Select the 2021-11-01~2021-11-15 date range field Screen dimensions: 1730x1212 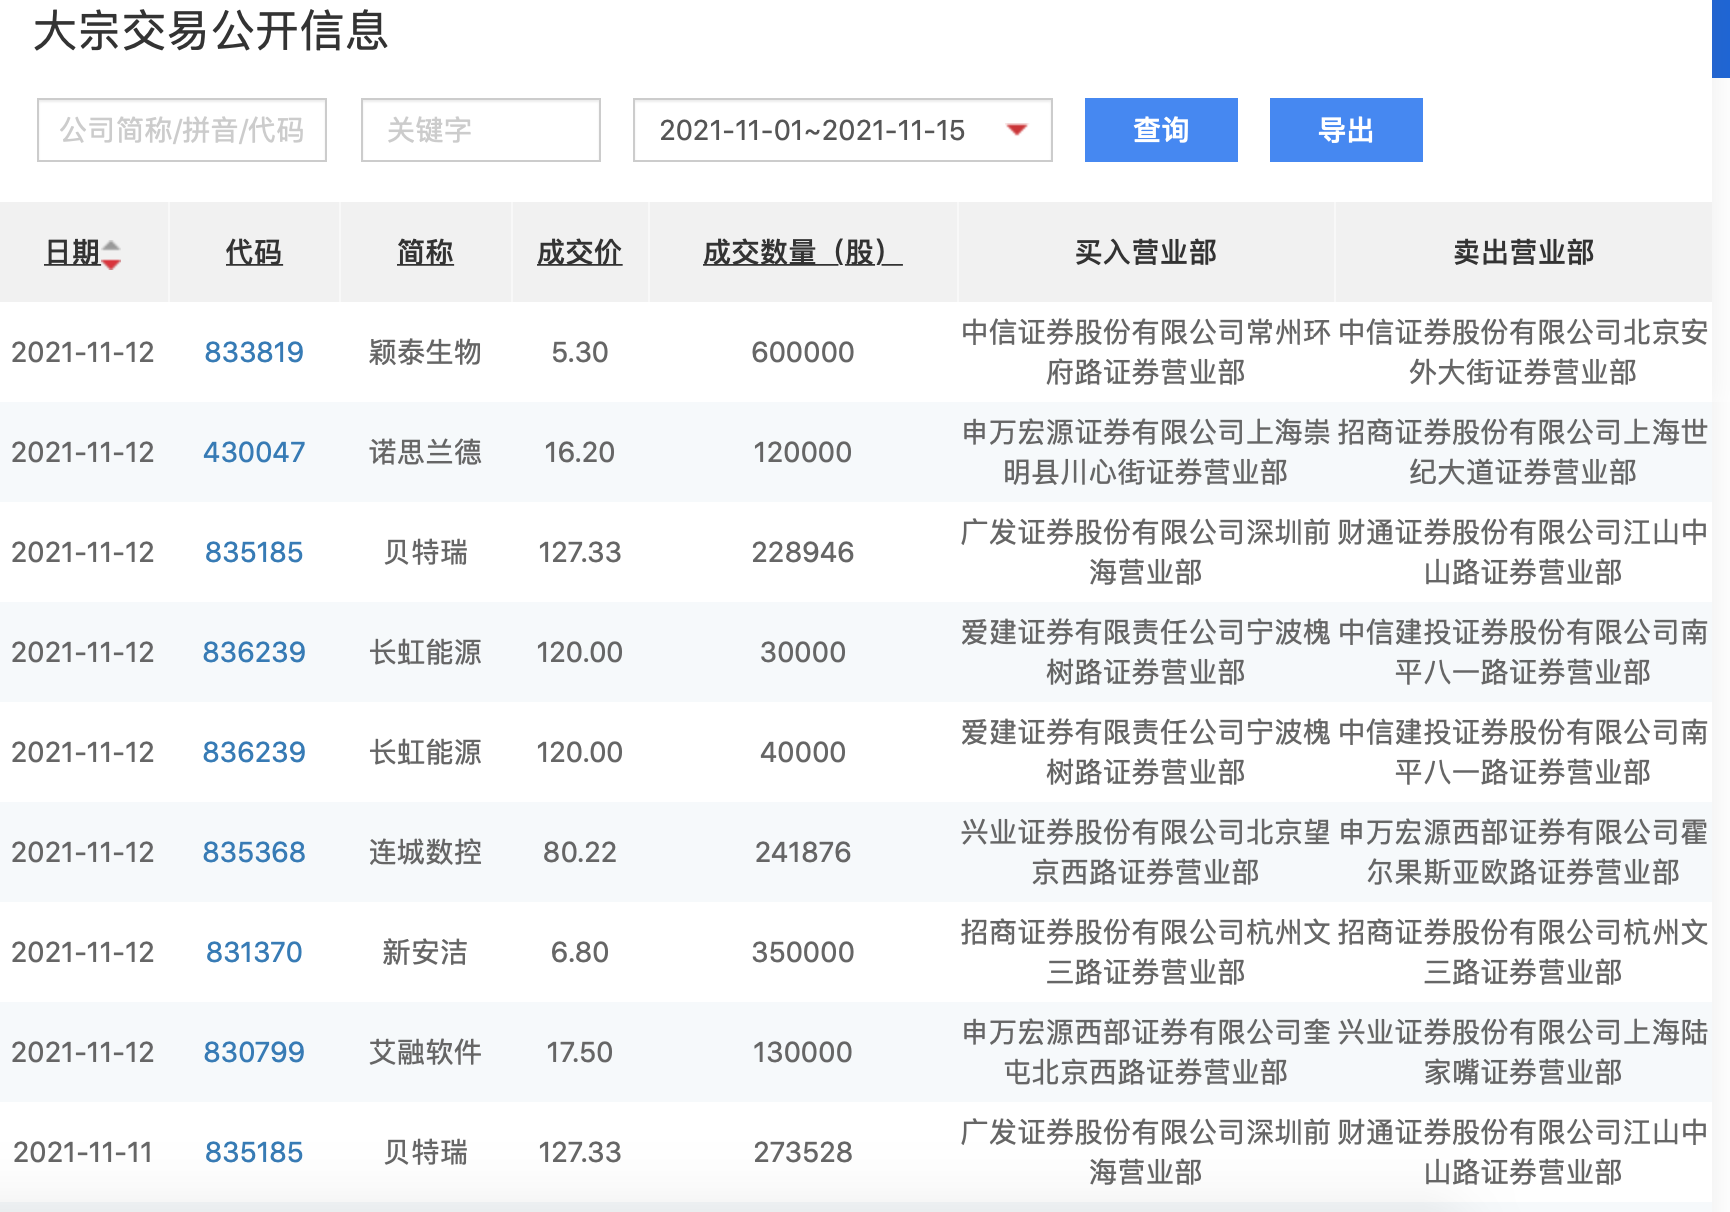[x=812, y=130]
